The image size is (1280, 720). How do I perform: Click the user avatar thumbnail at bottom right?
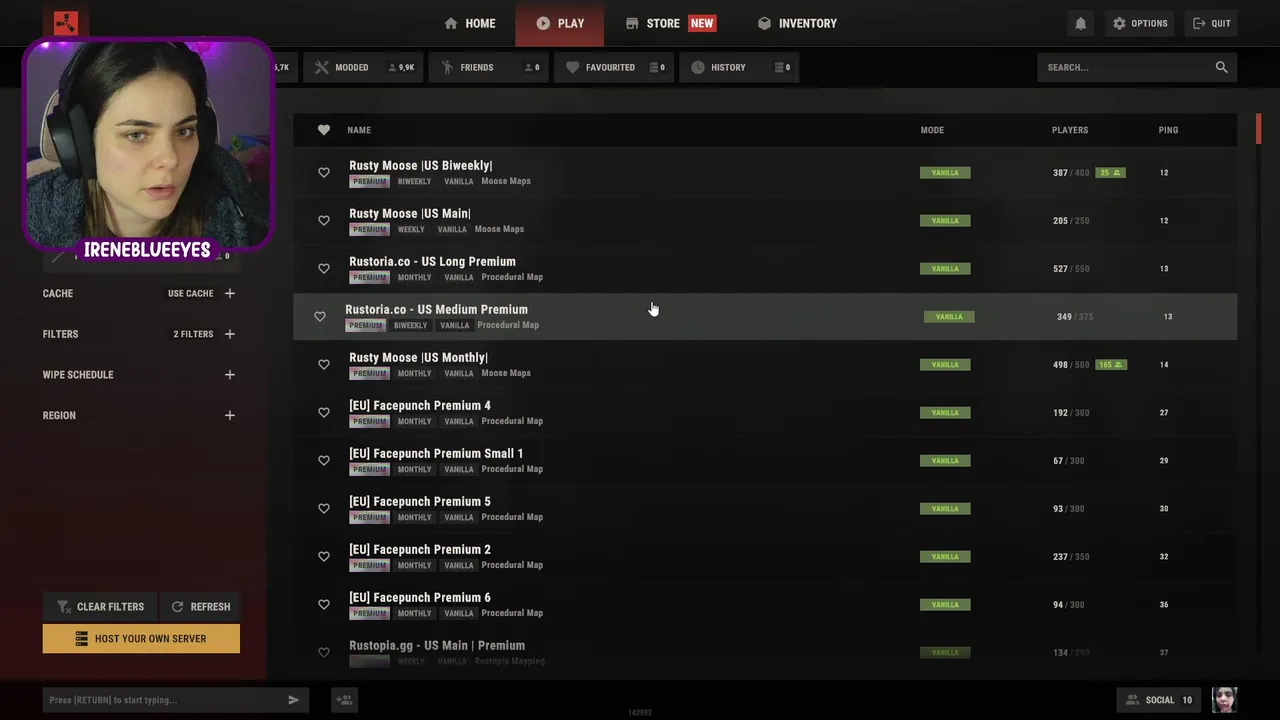pos(1224,700)
